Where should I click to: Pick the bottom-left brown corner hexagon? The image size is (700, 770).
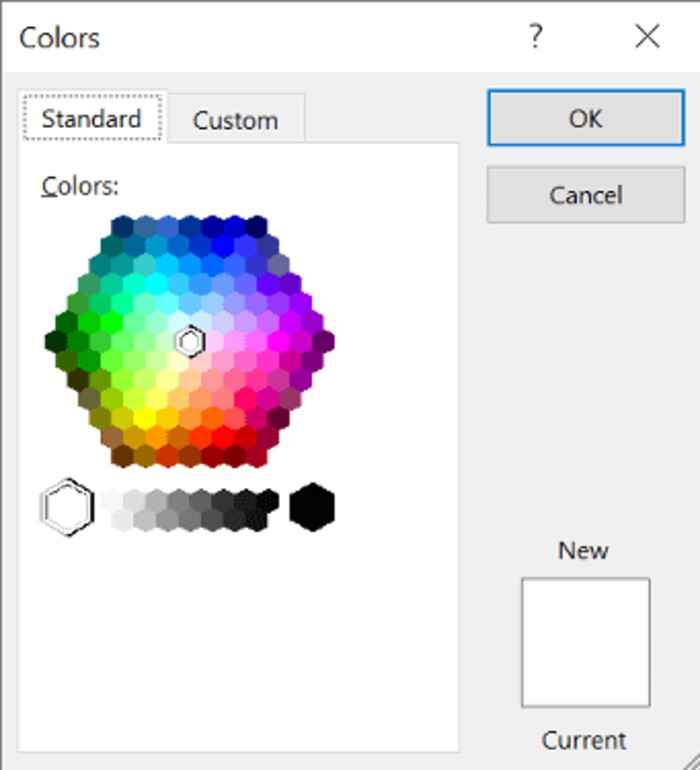123,455
